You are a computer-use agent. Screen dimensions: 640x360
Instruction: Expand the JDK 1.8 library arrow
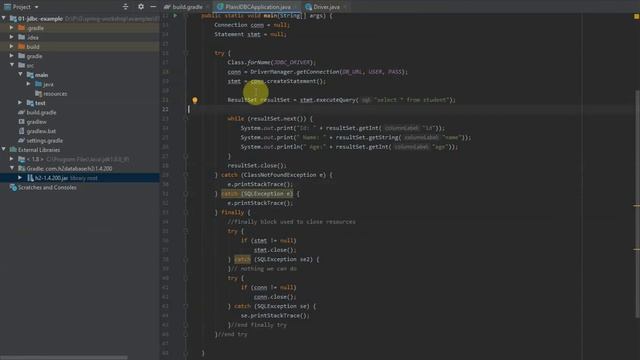coord(12,159)
